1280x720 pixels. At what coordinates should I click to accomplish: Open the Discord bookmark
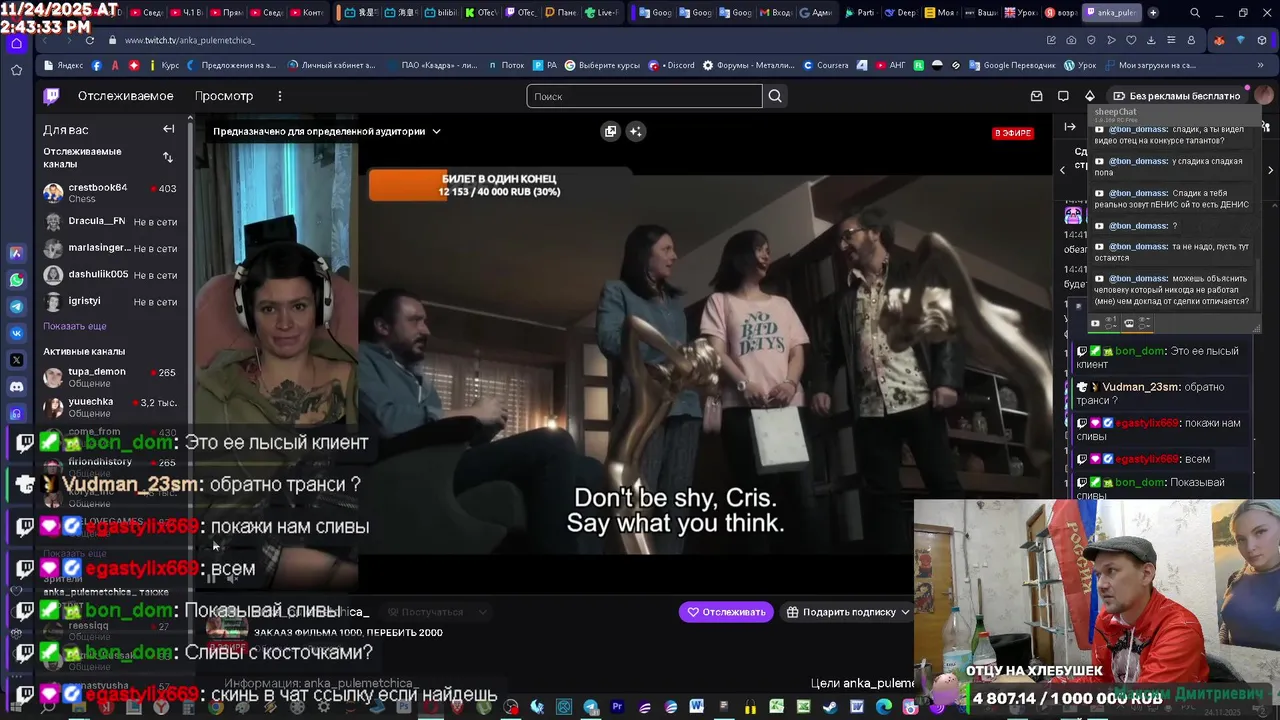pyautogui.click(x=672, y=65)
